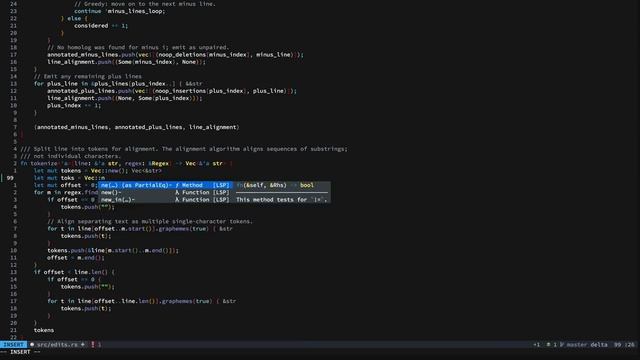Click the "// Align separating text" comment
Image resolution: width=640 pixels, height=360 pixels.
coord(150,222)
